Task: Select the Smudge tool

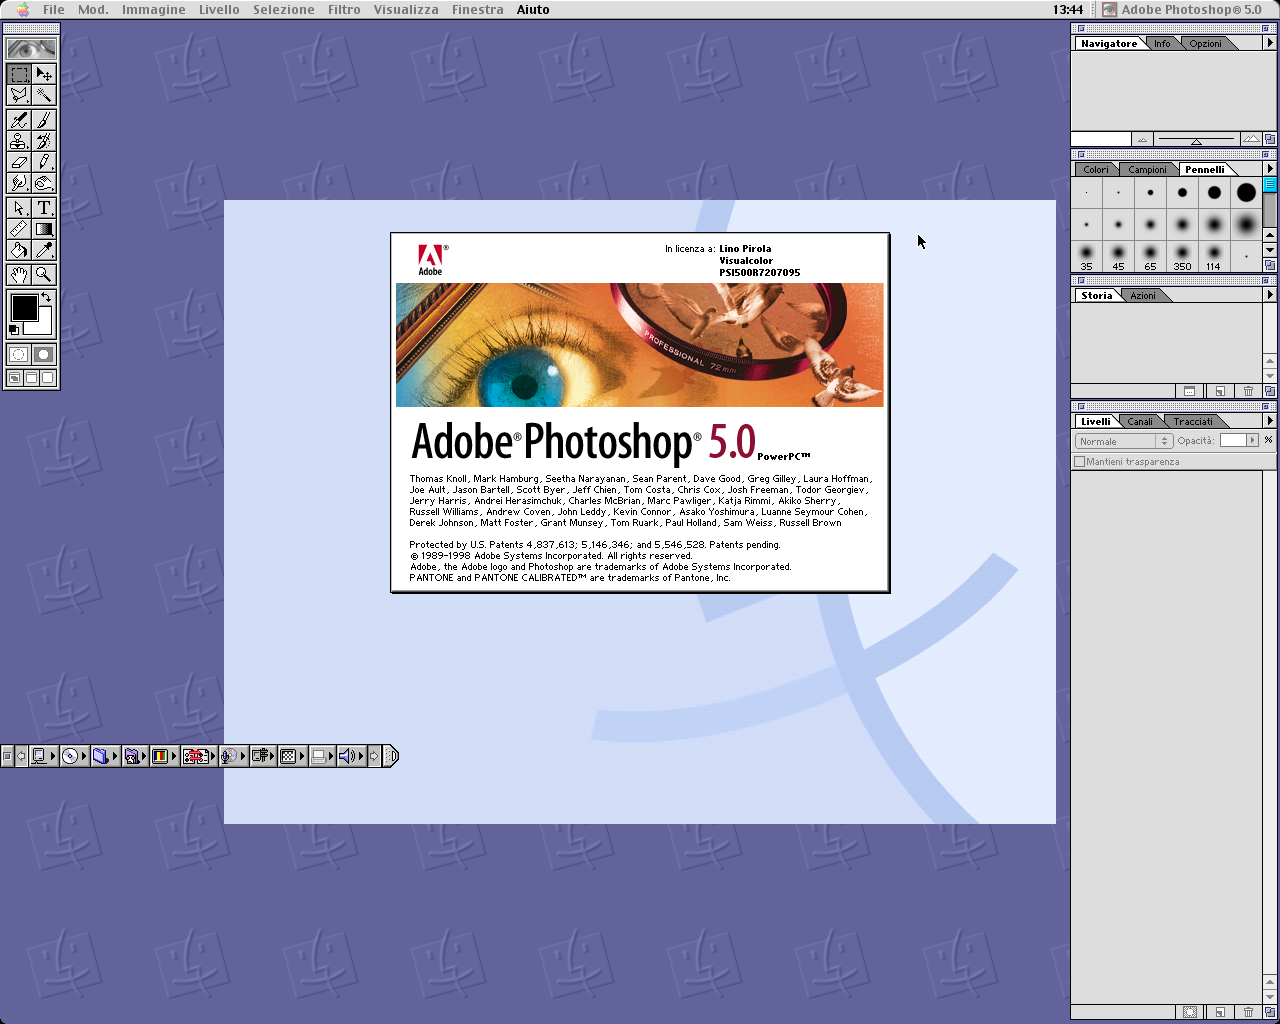Action: click(x=19, y=183)
